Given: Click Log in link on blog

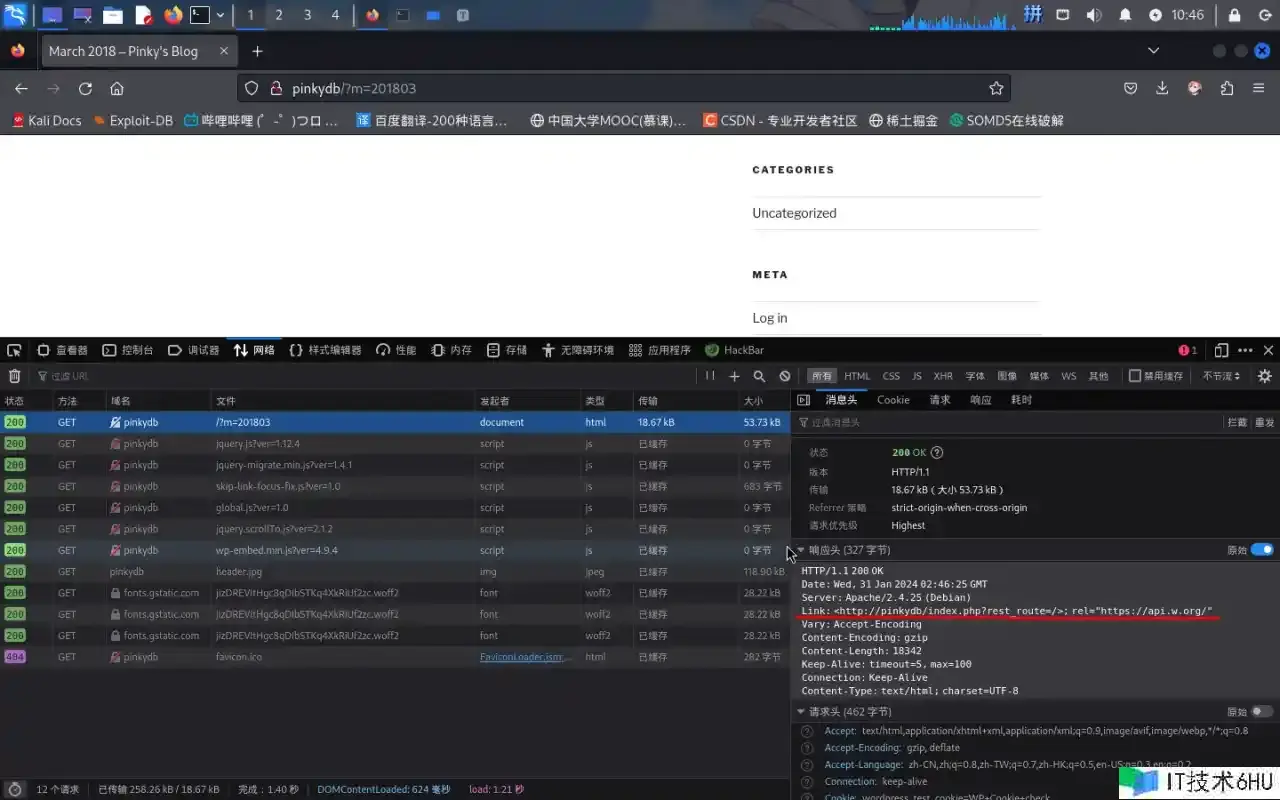Looking at the screenshot, I should (x=770, y=318).
